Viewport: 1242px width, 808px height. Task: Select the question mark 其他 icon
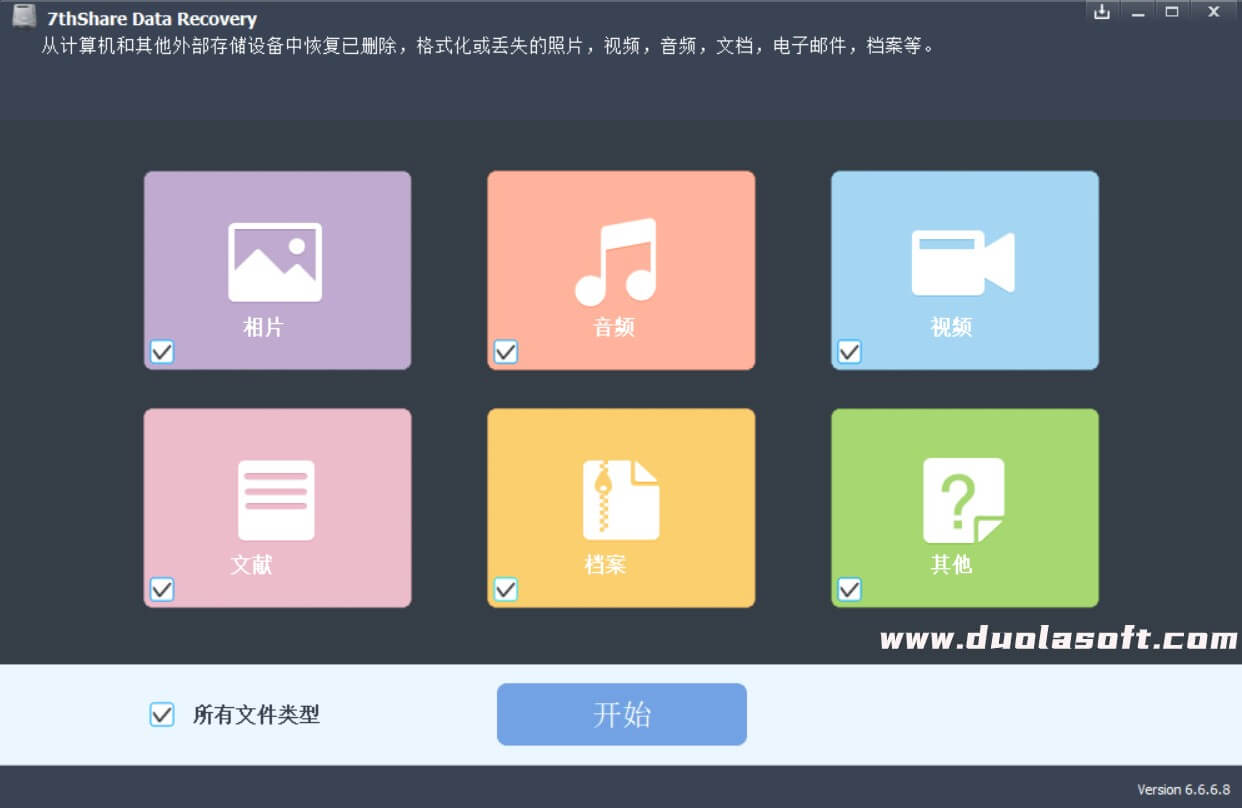(x=963, y=500)
